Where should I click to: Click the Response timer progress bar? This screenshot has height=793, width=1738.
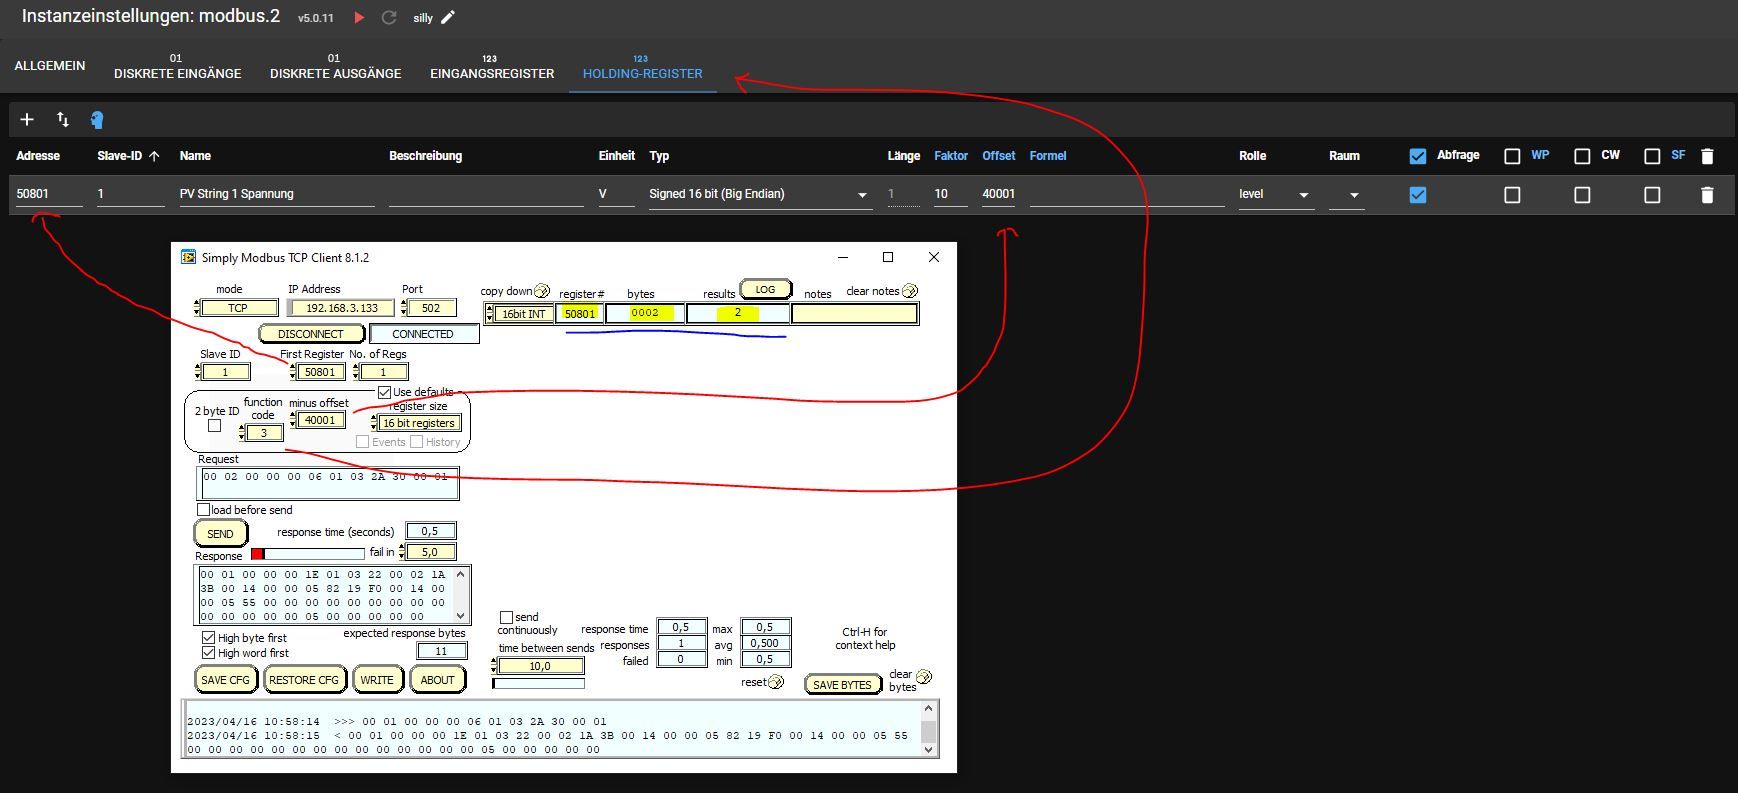pyautogui.click(x=308, y=554)
